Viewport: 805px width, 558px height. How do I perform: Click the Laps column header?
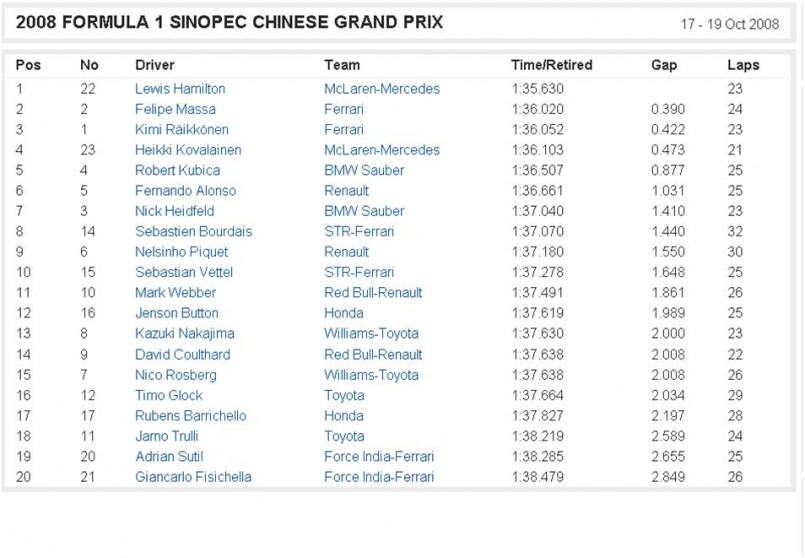pyautogui.click(x=743, y=65)
